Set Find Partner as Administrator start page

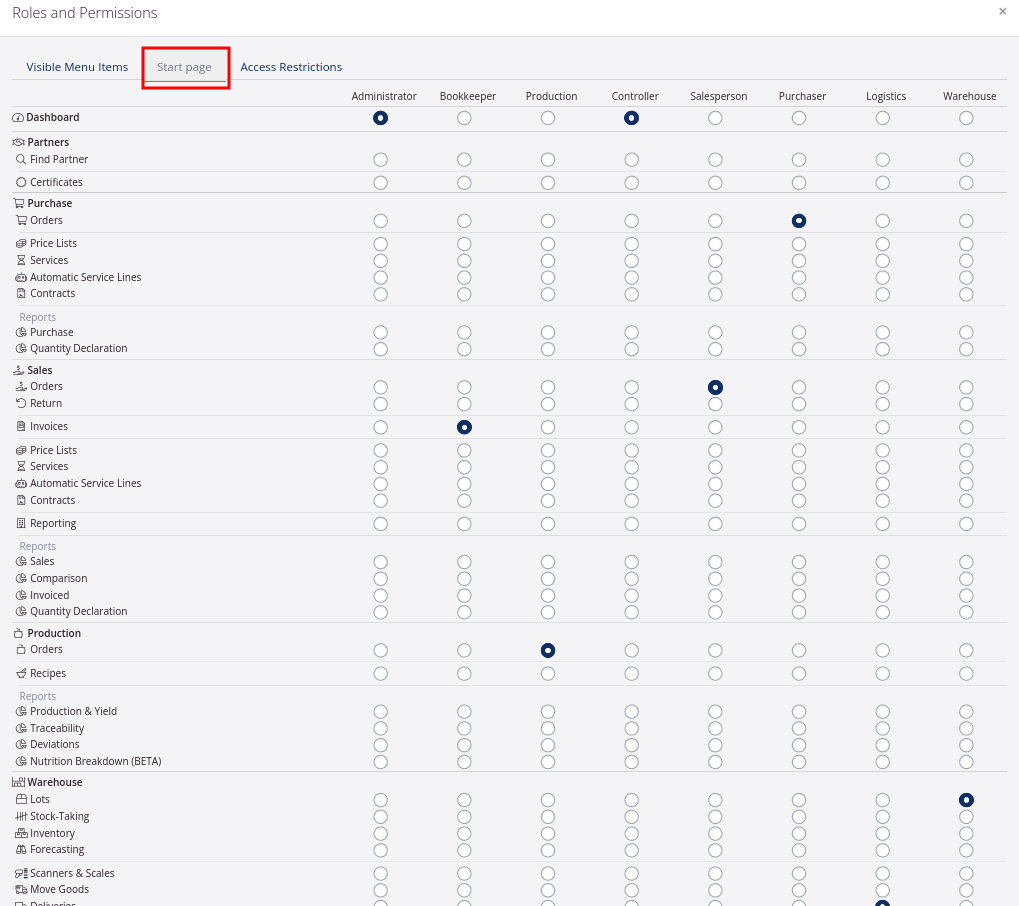380,160
